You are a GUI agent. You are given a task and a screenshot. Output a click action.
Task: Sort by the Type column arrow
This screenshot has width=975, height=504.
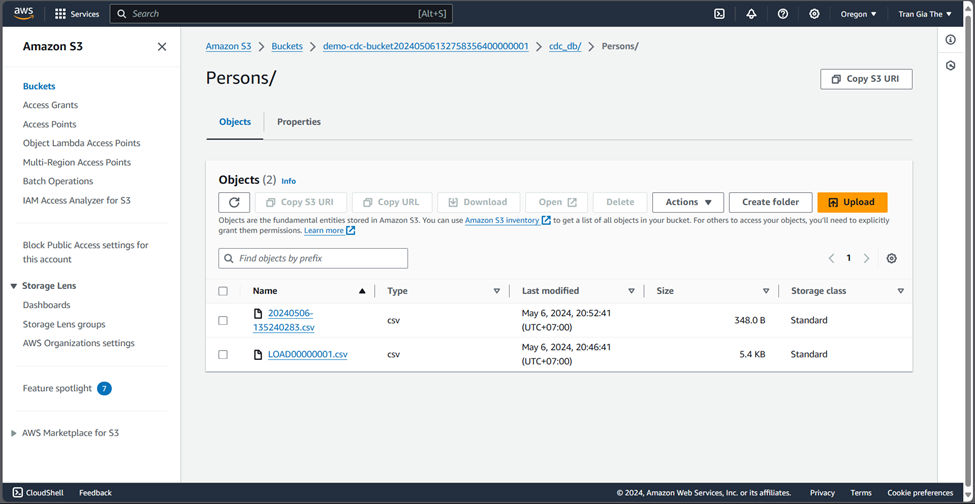(x=497, y=291)
